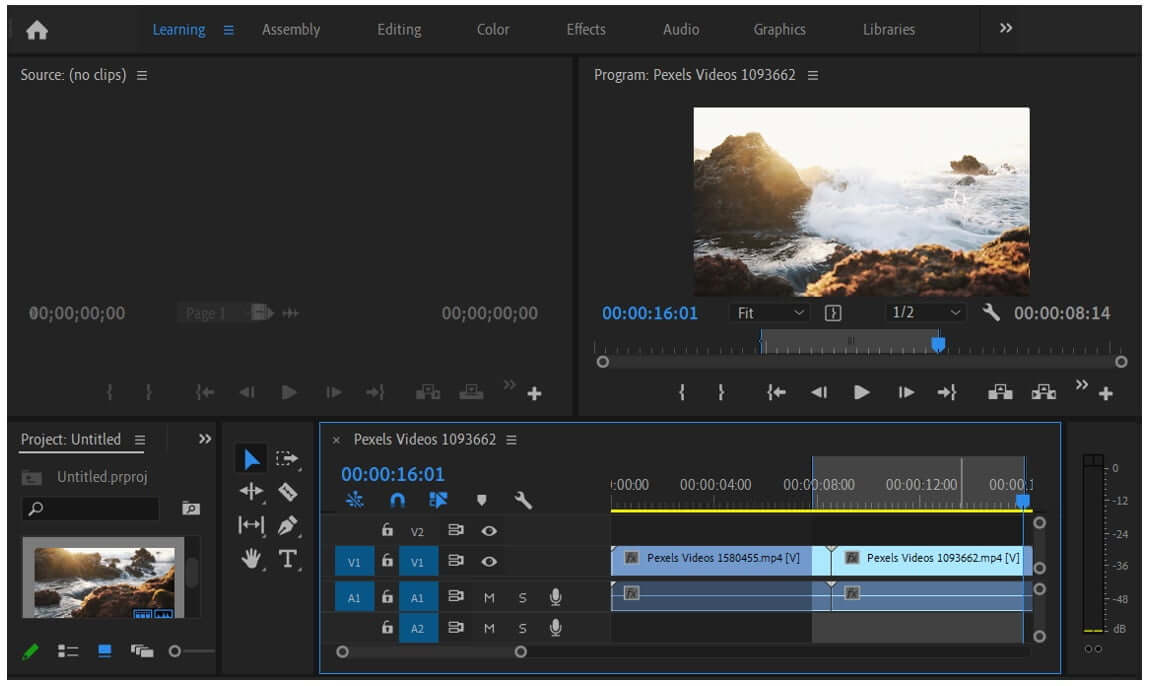This screenshot has width=1149, height=686.
Task: Select the Hand tool
Action: 251,558
